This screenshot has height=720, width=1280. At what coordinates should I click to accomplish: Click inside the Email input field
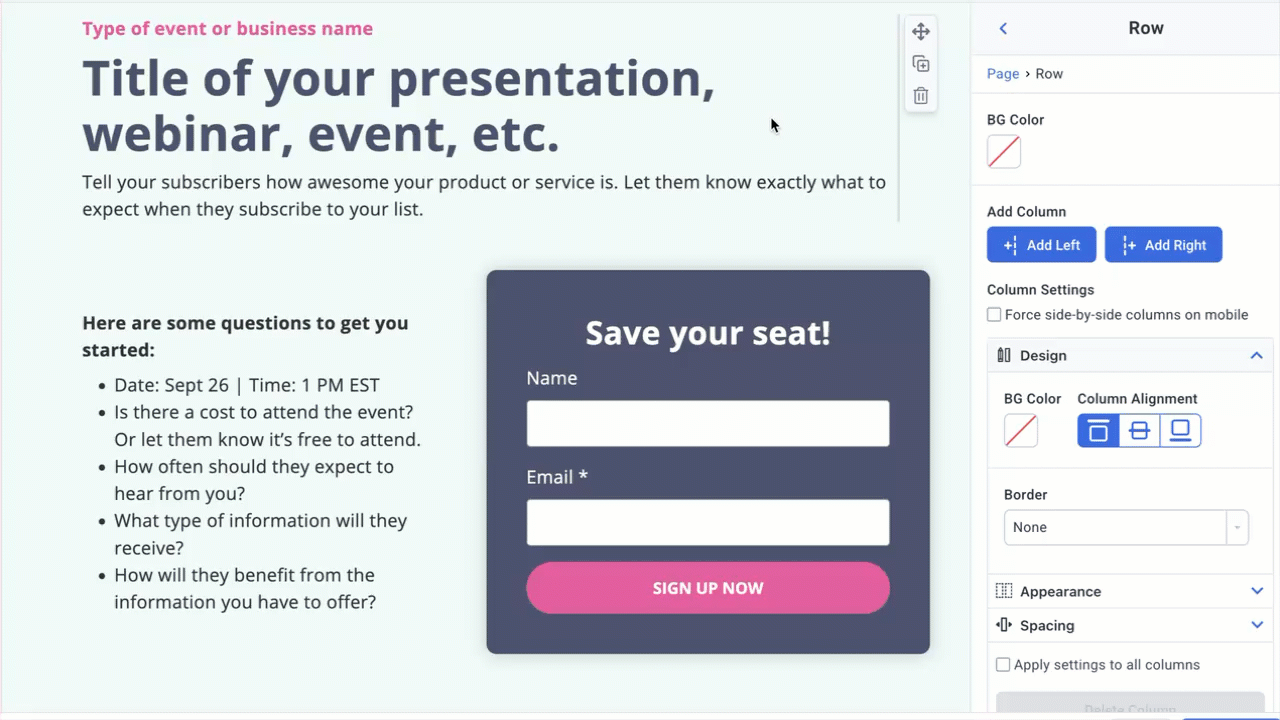707,522
